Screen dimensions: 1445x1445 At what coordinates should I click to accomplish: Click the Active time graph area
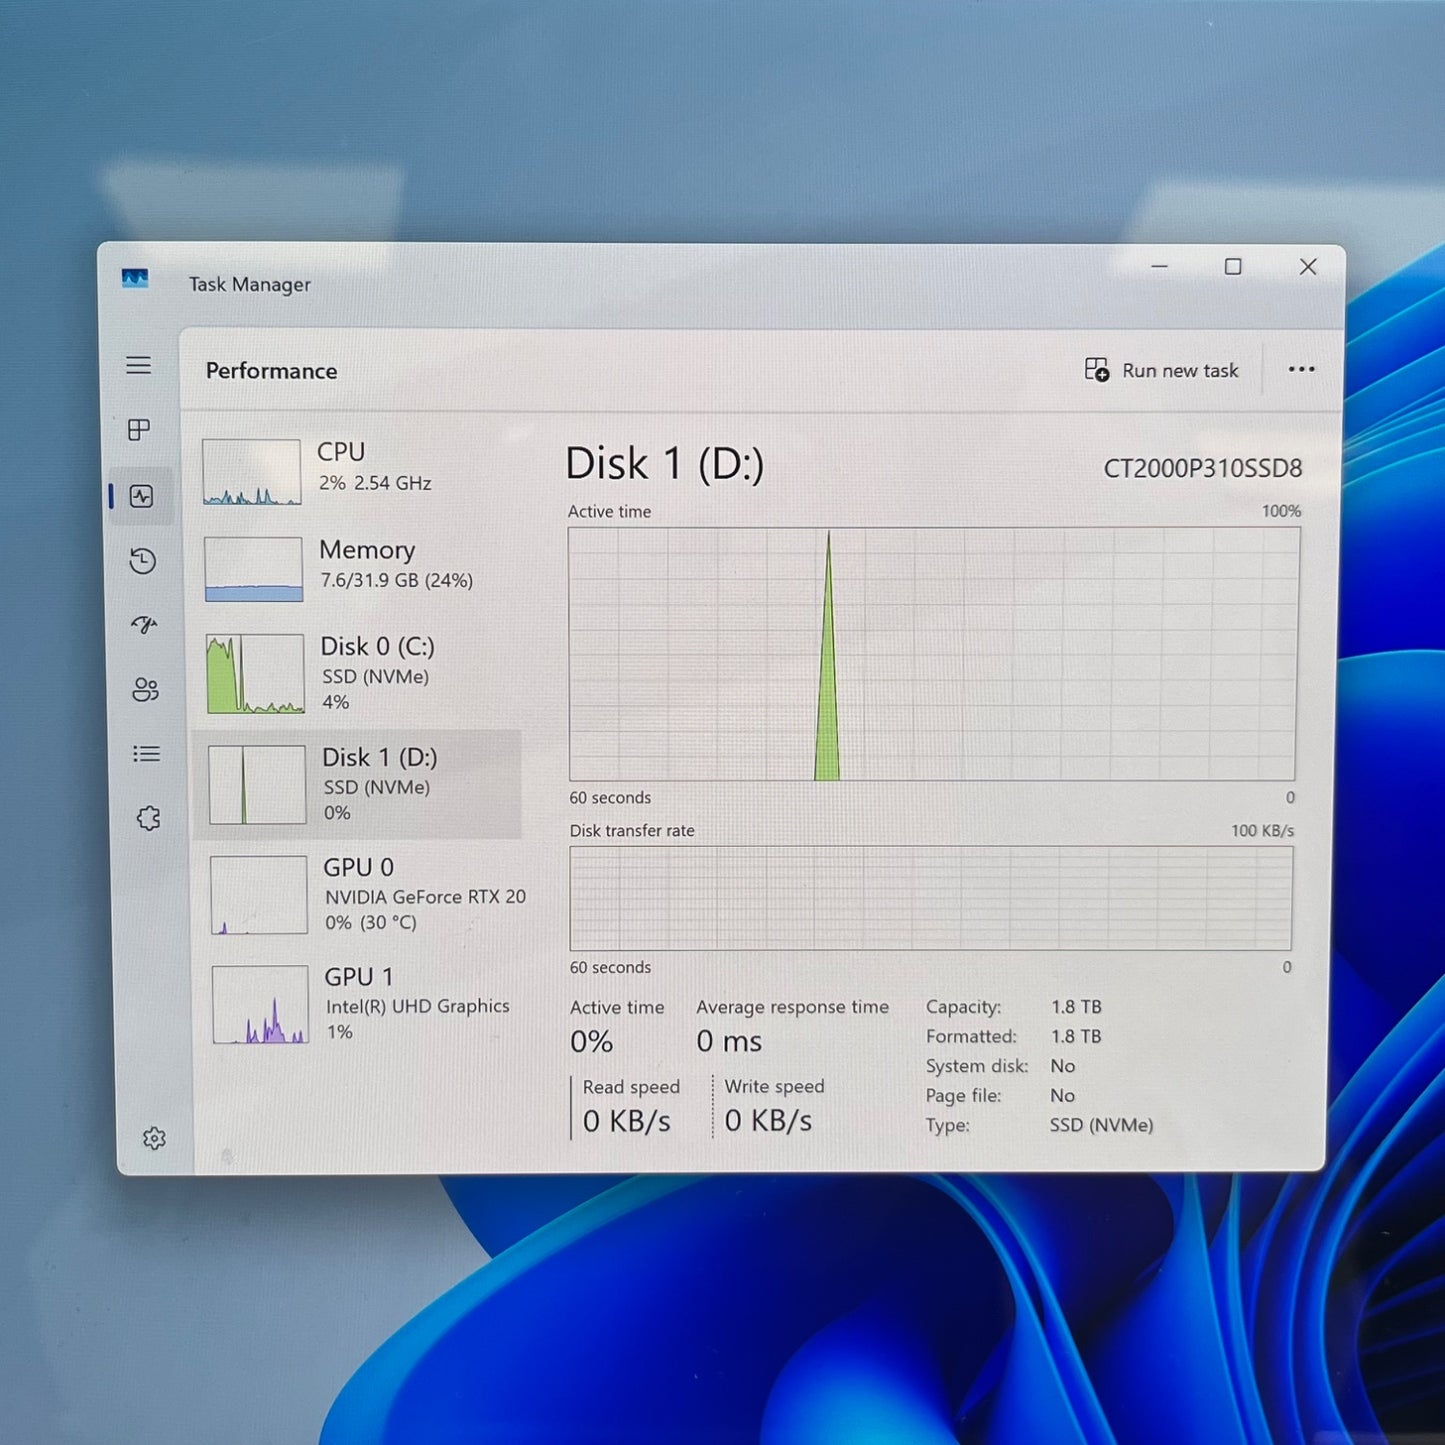tap(932, 654)
